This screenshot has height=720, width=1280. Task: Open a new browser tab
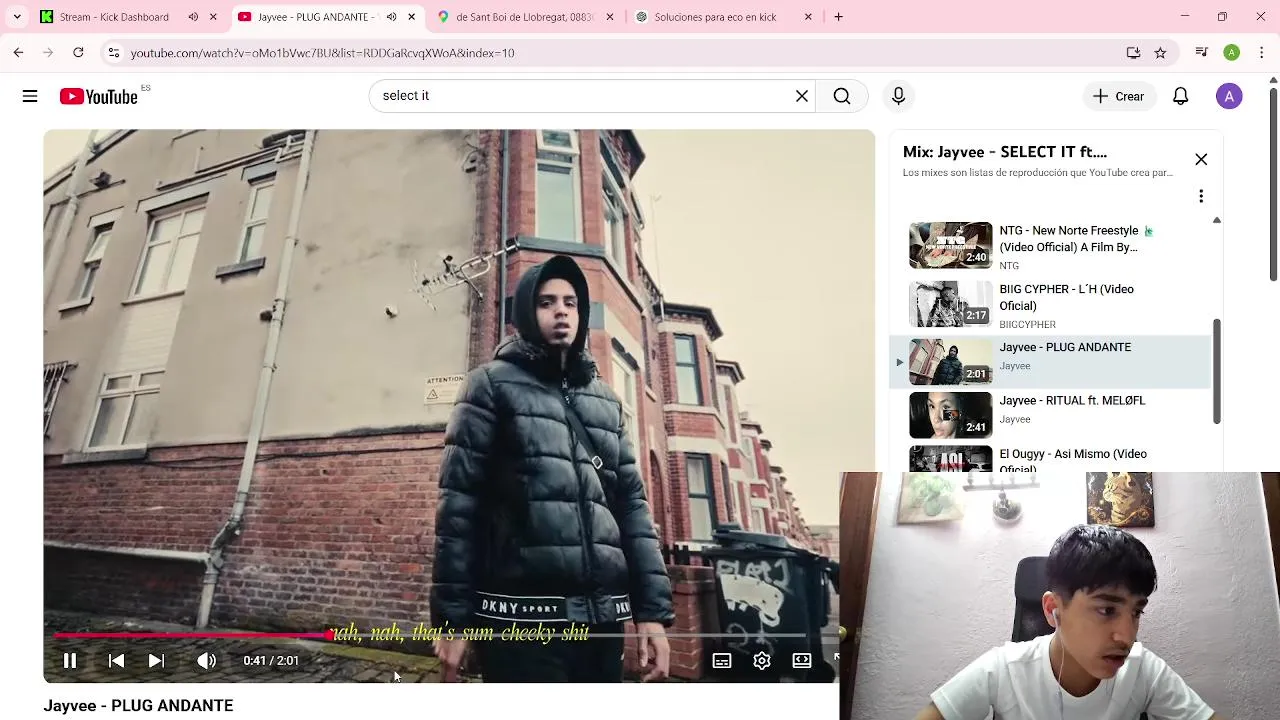pos(838,17)
